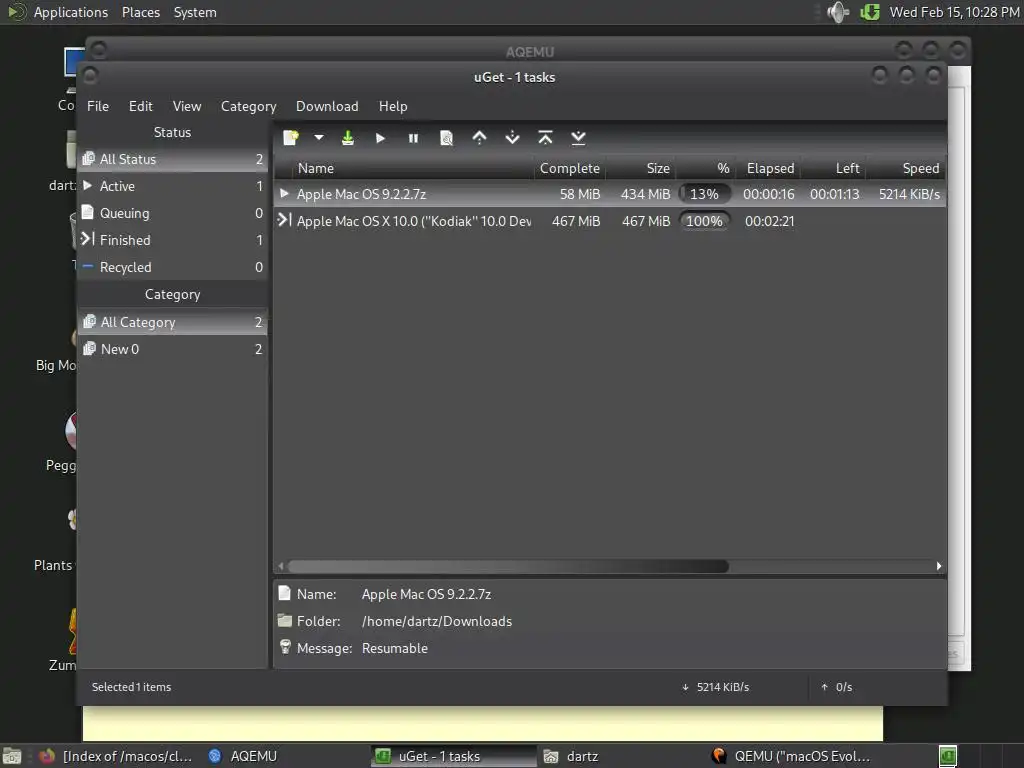This screenshot has width=1024, height=768.
Task: Open the New Download dropdown arrow
Action: tap(319, 138)
